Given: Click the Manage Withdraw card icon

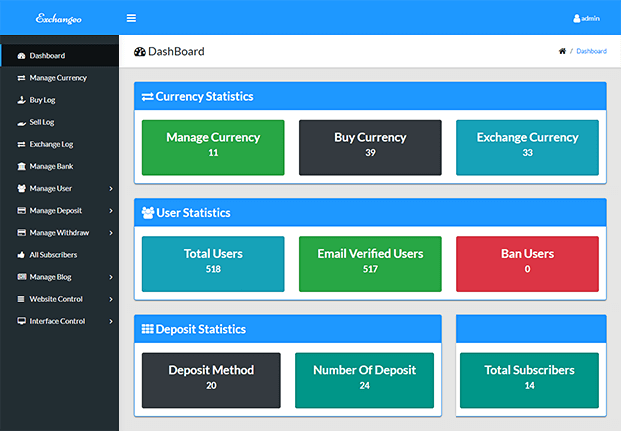Looking at the screenshot, I should pyautogui.click(x=21, y=233).
